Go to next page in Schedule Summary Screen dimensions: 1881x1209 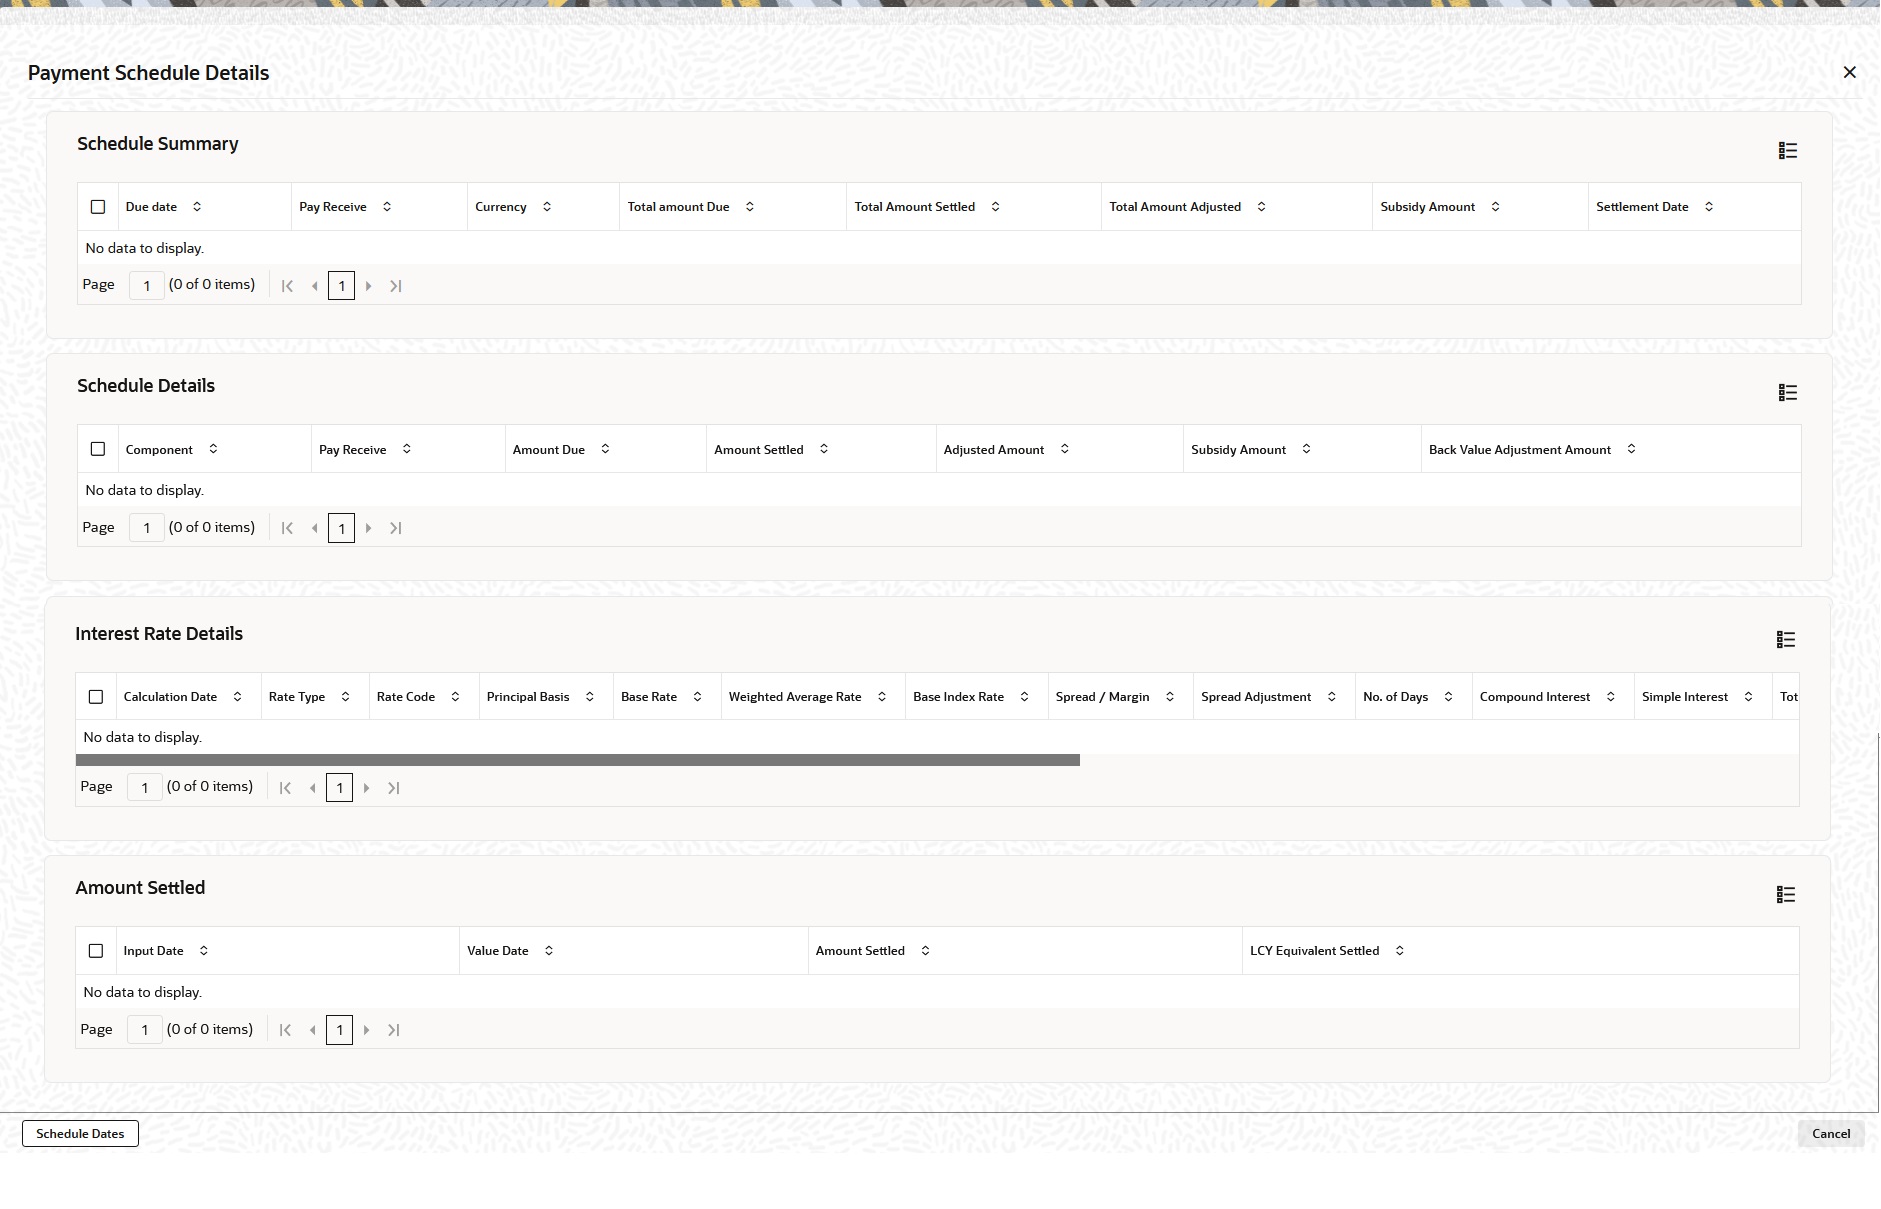369,286
